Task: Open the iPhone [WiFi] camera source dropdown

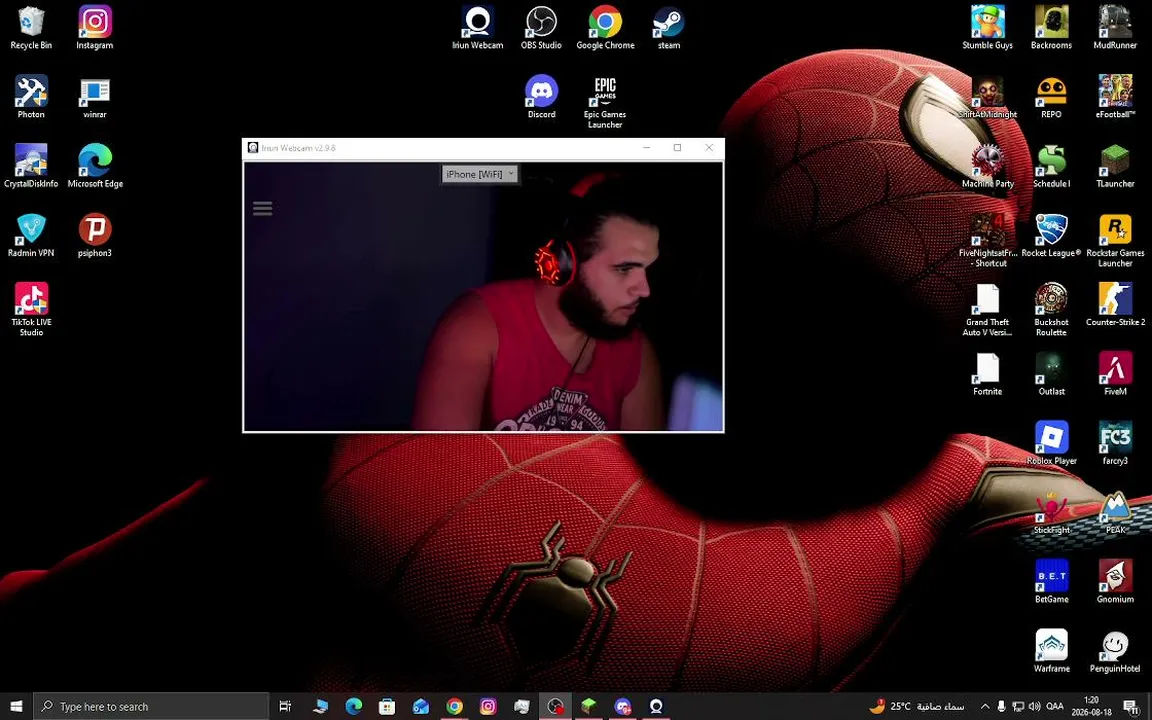Action: (479, 174)
